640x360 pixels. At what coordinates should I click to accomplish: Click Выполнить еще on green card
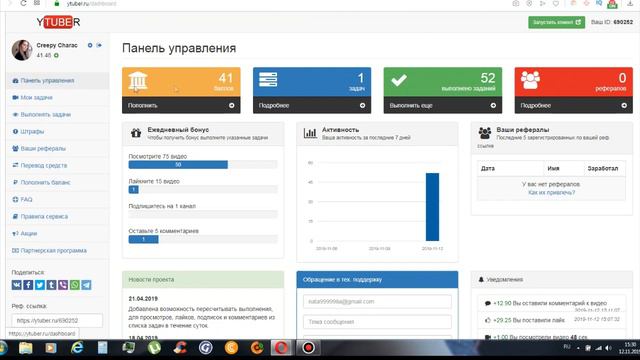(x=443, y=105)
